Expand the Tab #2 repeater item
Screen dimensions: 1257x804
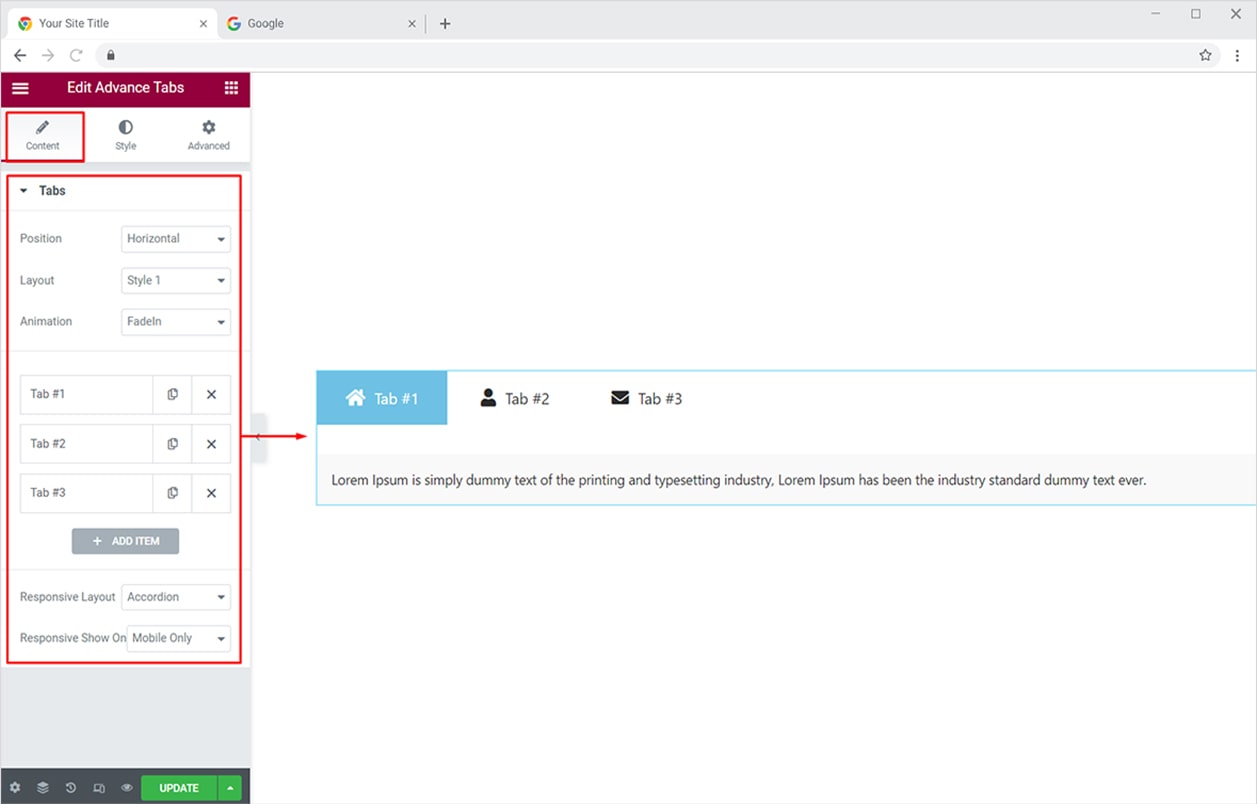86,444
